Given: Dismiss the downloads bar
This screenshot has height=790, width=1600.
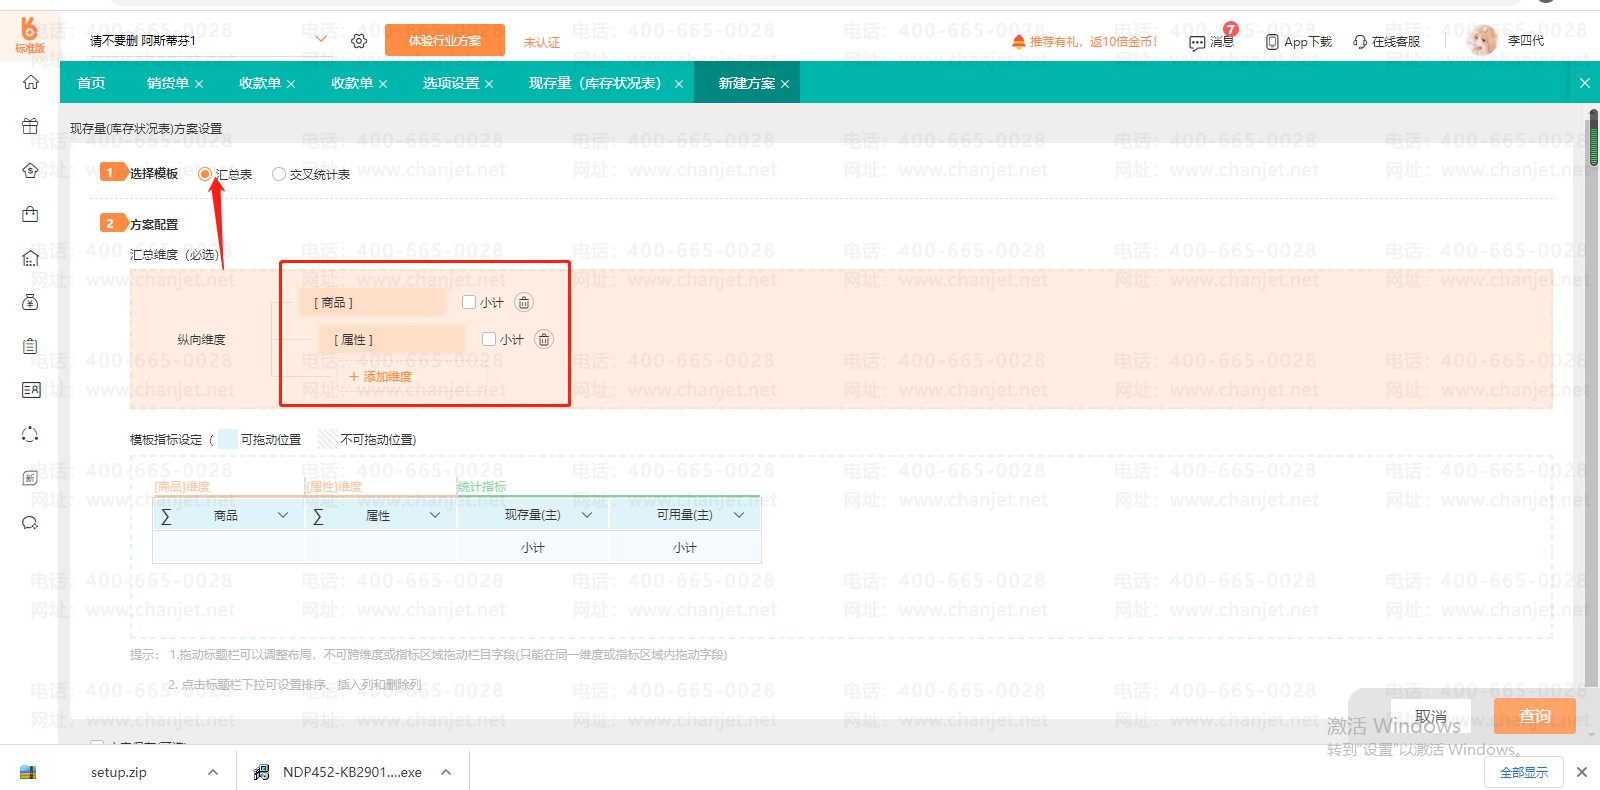Looking at the screenshot, I should coord(1582,772).
